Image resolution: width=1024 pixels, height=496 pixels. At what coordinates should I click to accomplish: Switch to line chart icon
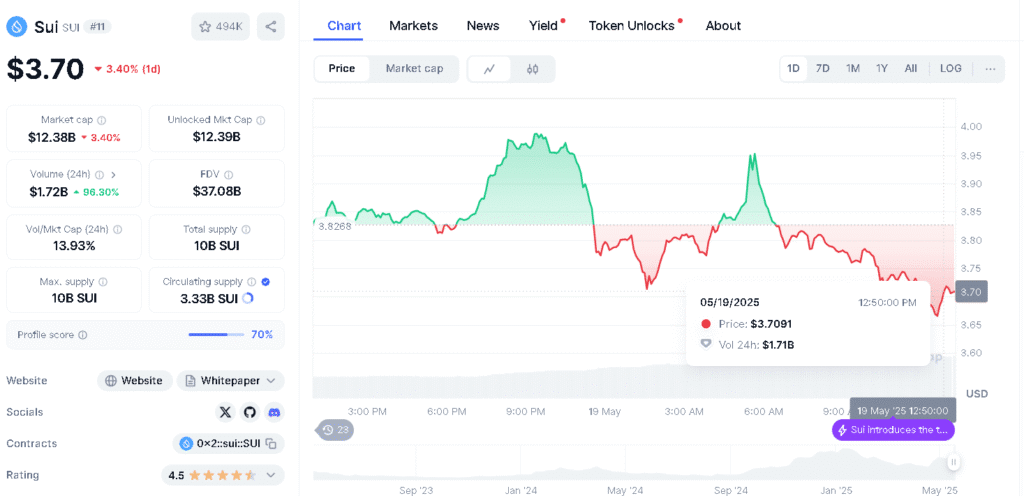point(489,69)
